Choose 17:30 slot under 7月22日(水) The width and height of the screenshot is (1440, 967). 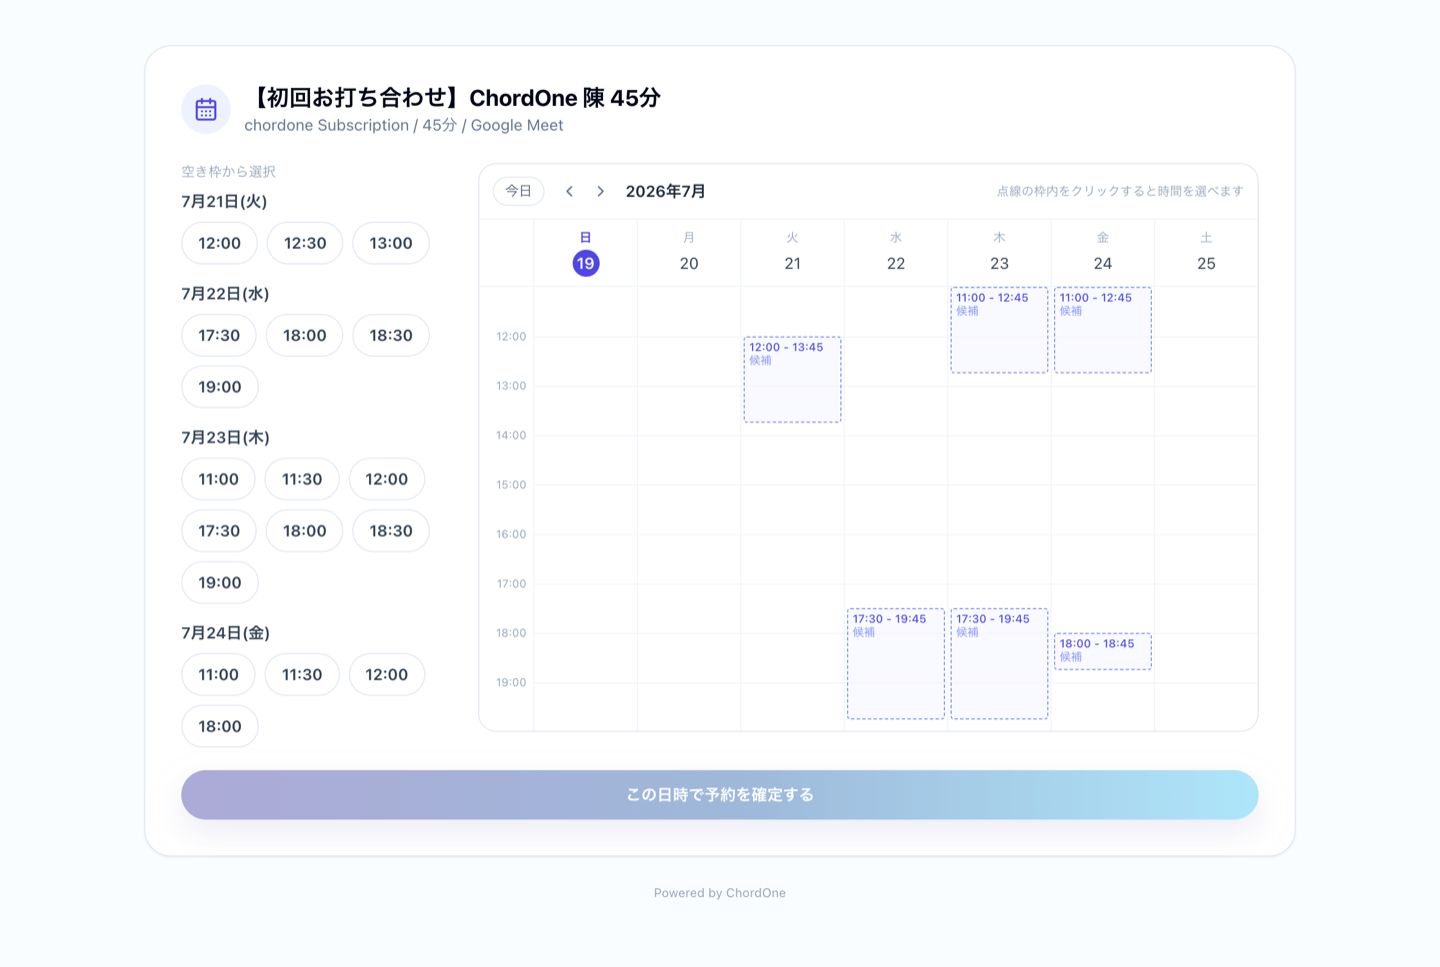[219, 335]
